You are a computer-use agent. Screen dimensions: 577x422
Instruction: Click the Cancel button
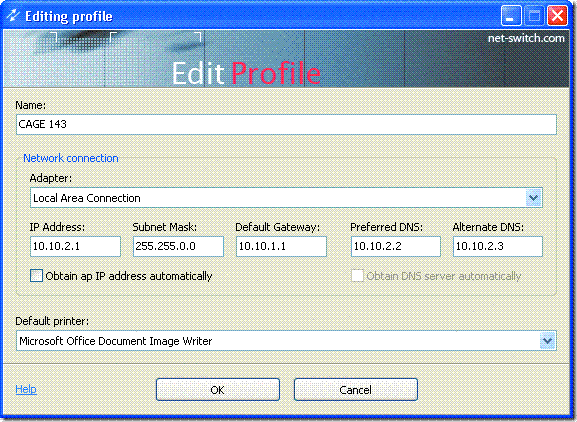point(355,390)
